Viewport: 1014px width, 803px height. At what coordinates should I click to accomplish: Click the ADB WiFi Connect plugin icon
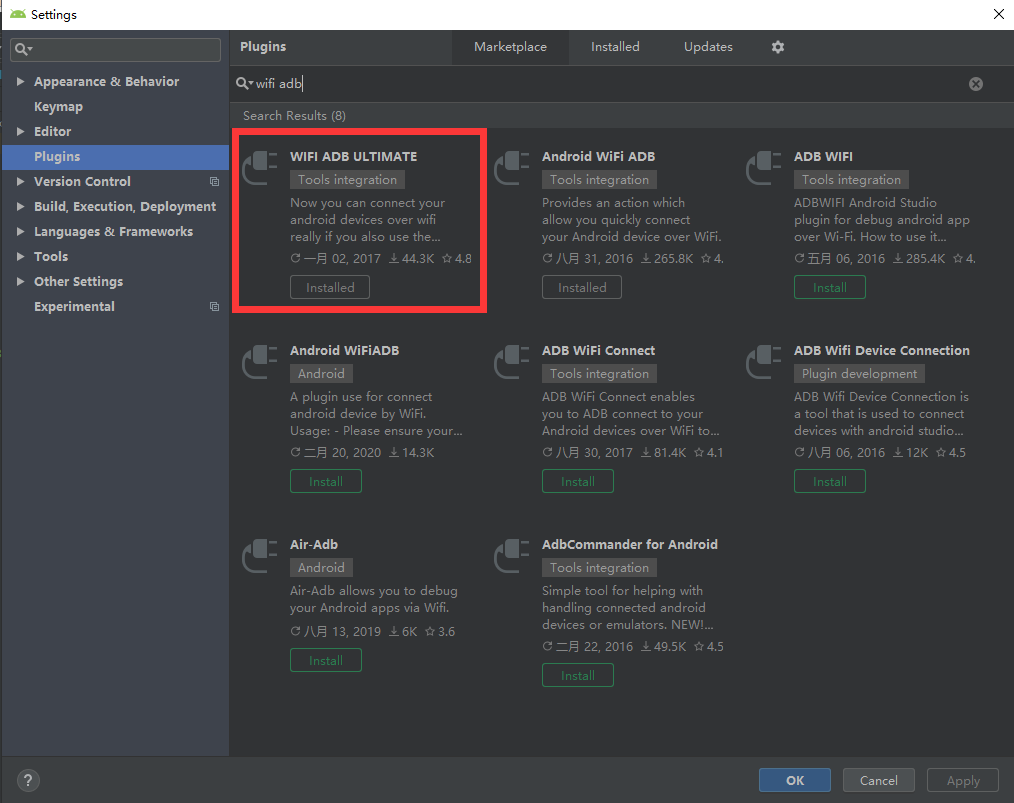[x=512, y=361]
